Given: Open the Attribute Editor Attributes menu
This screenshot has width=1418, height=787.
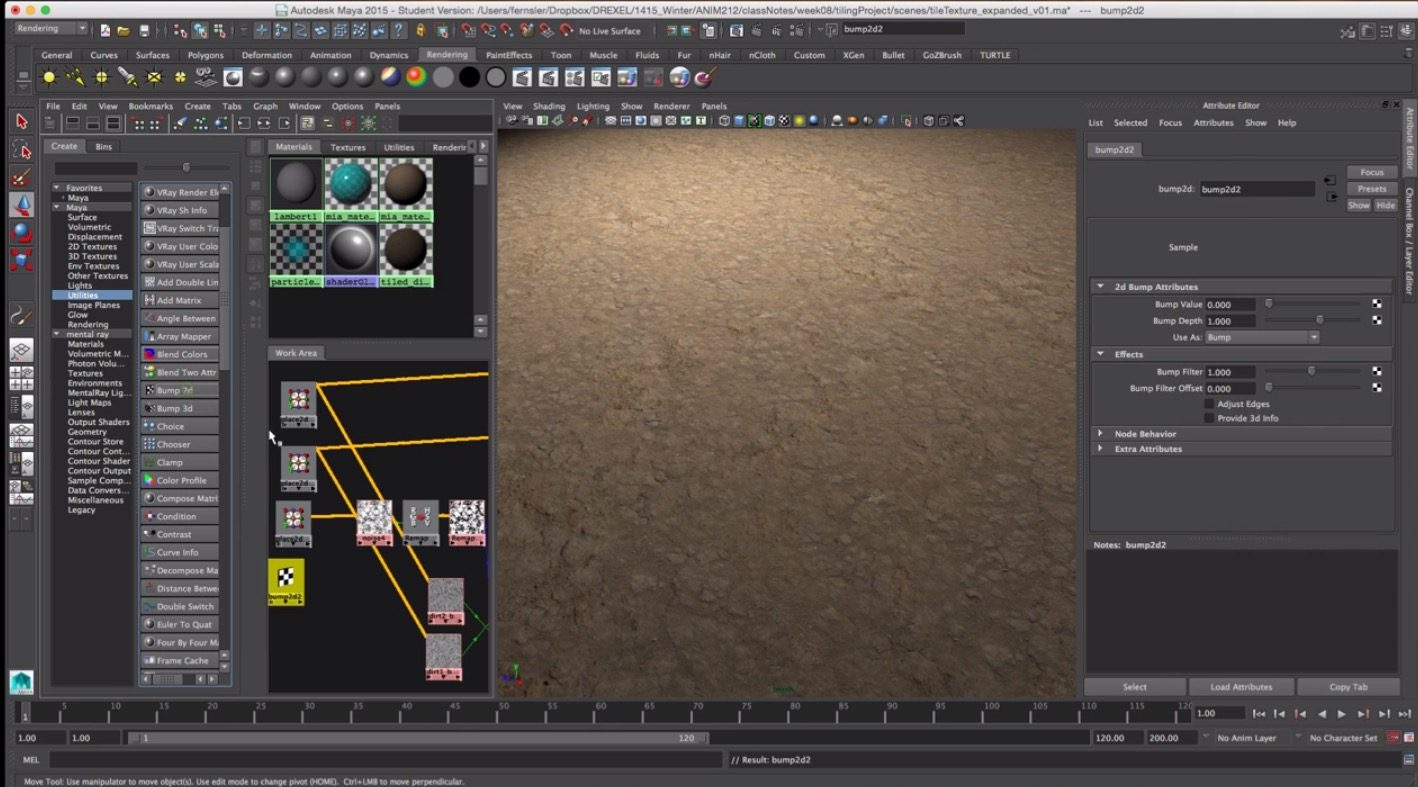Looking at the screenshot, I should (1213, 123).
